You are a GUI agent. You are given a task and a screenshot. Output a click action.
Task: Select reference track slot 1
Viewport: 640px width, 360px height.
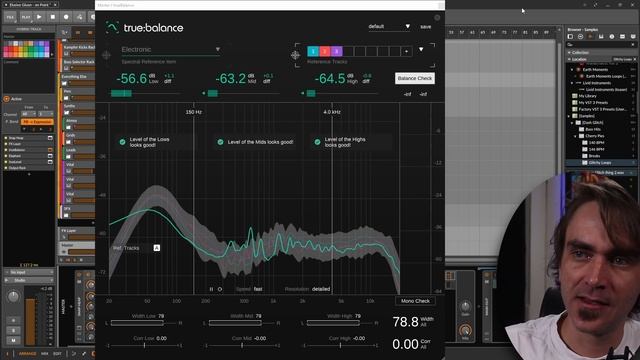[313, 51]
